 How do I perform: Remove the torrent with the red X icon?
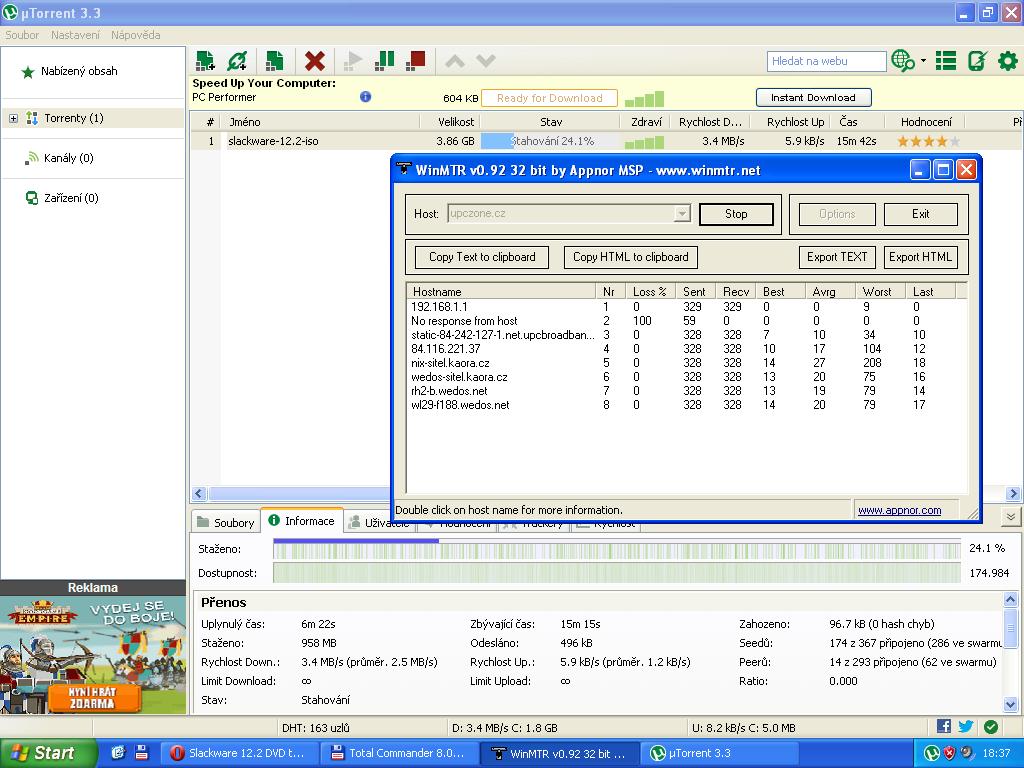click(x=315, y=61)
